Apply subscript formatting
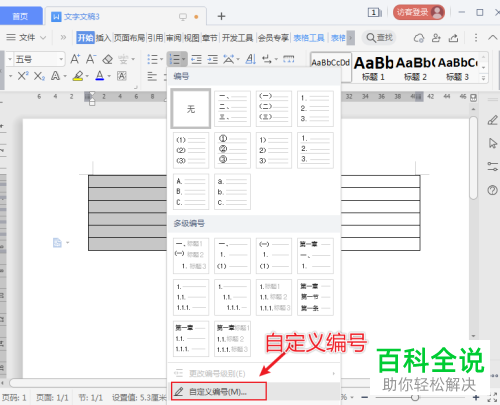500x405 pixels. click(x=39, y=76)
